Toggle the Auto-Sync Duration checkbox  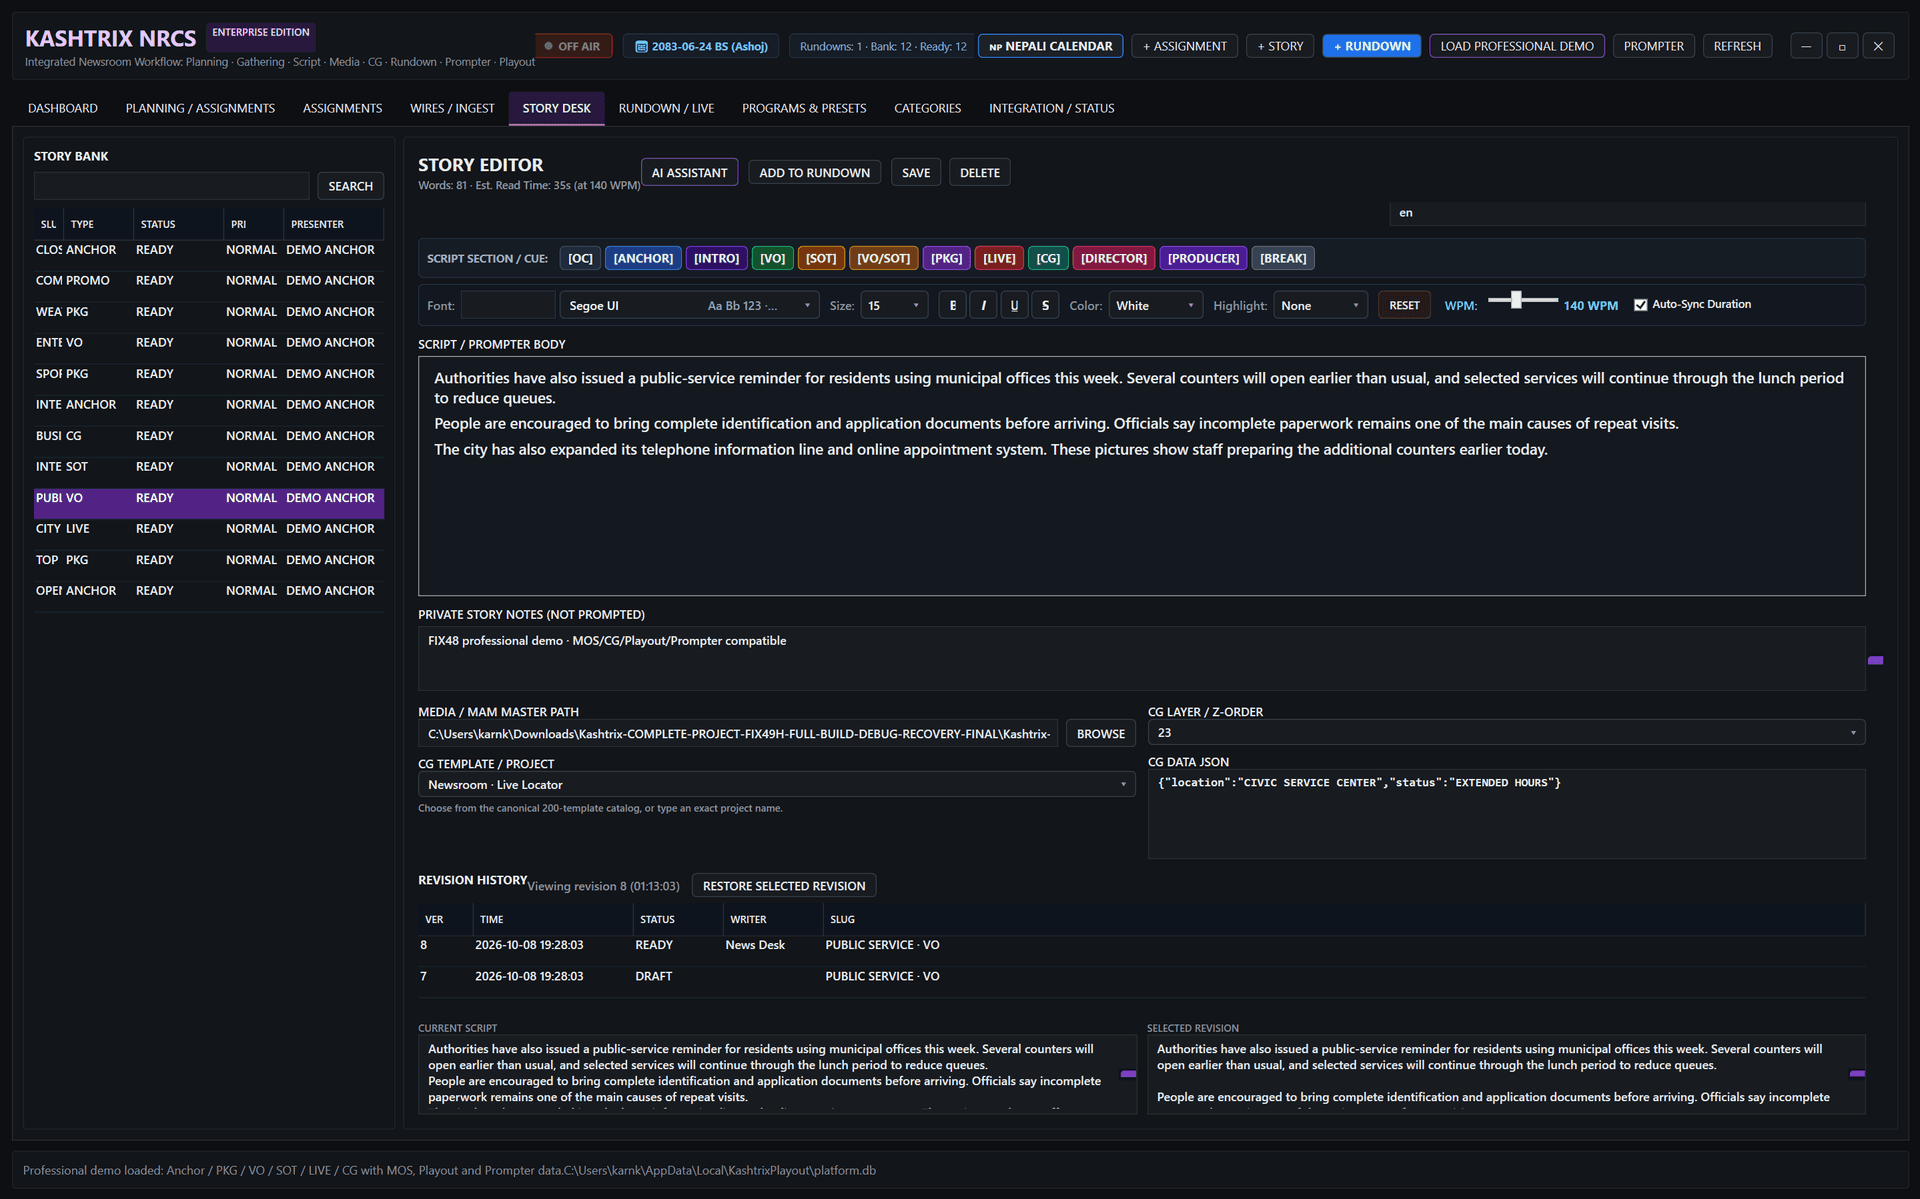click(1640, 305)
